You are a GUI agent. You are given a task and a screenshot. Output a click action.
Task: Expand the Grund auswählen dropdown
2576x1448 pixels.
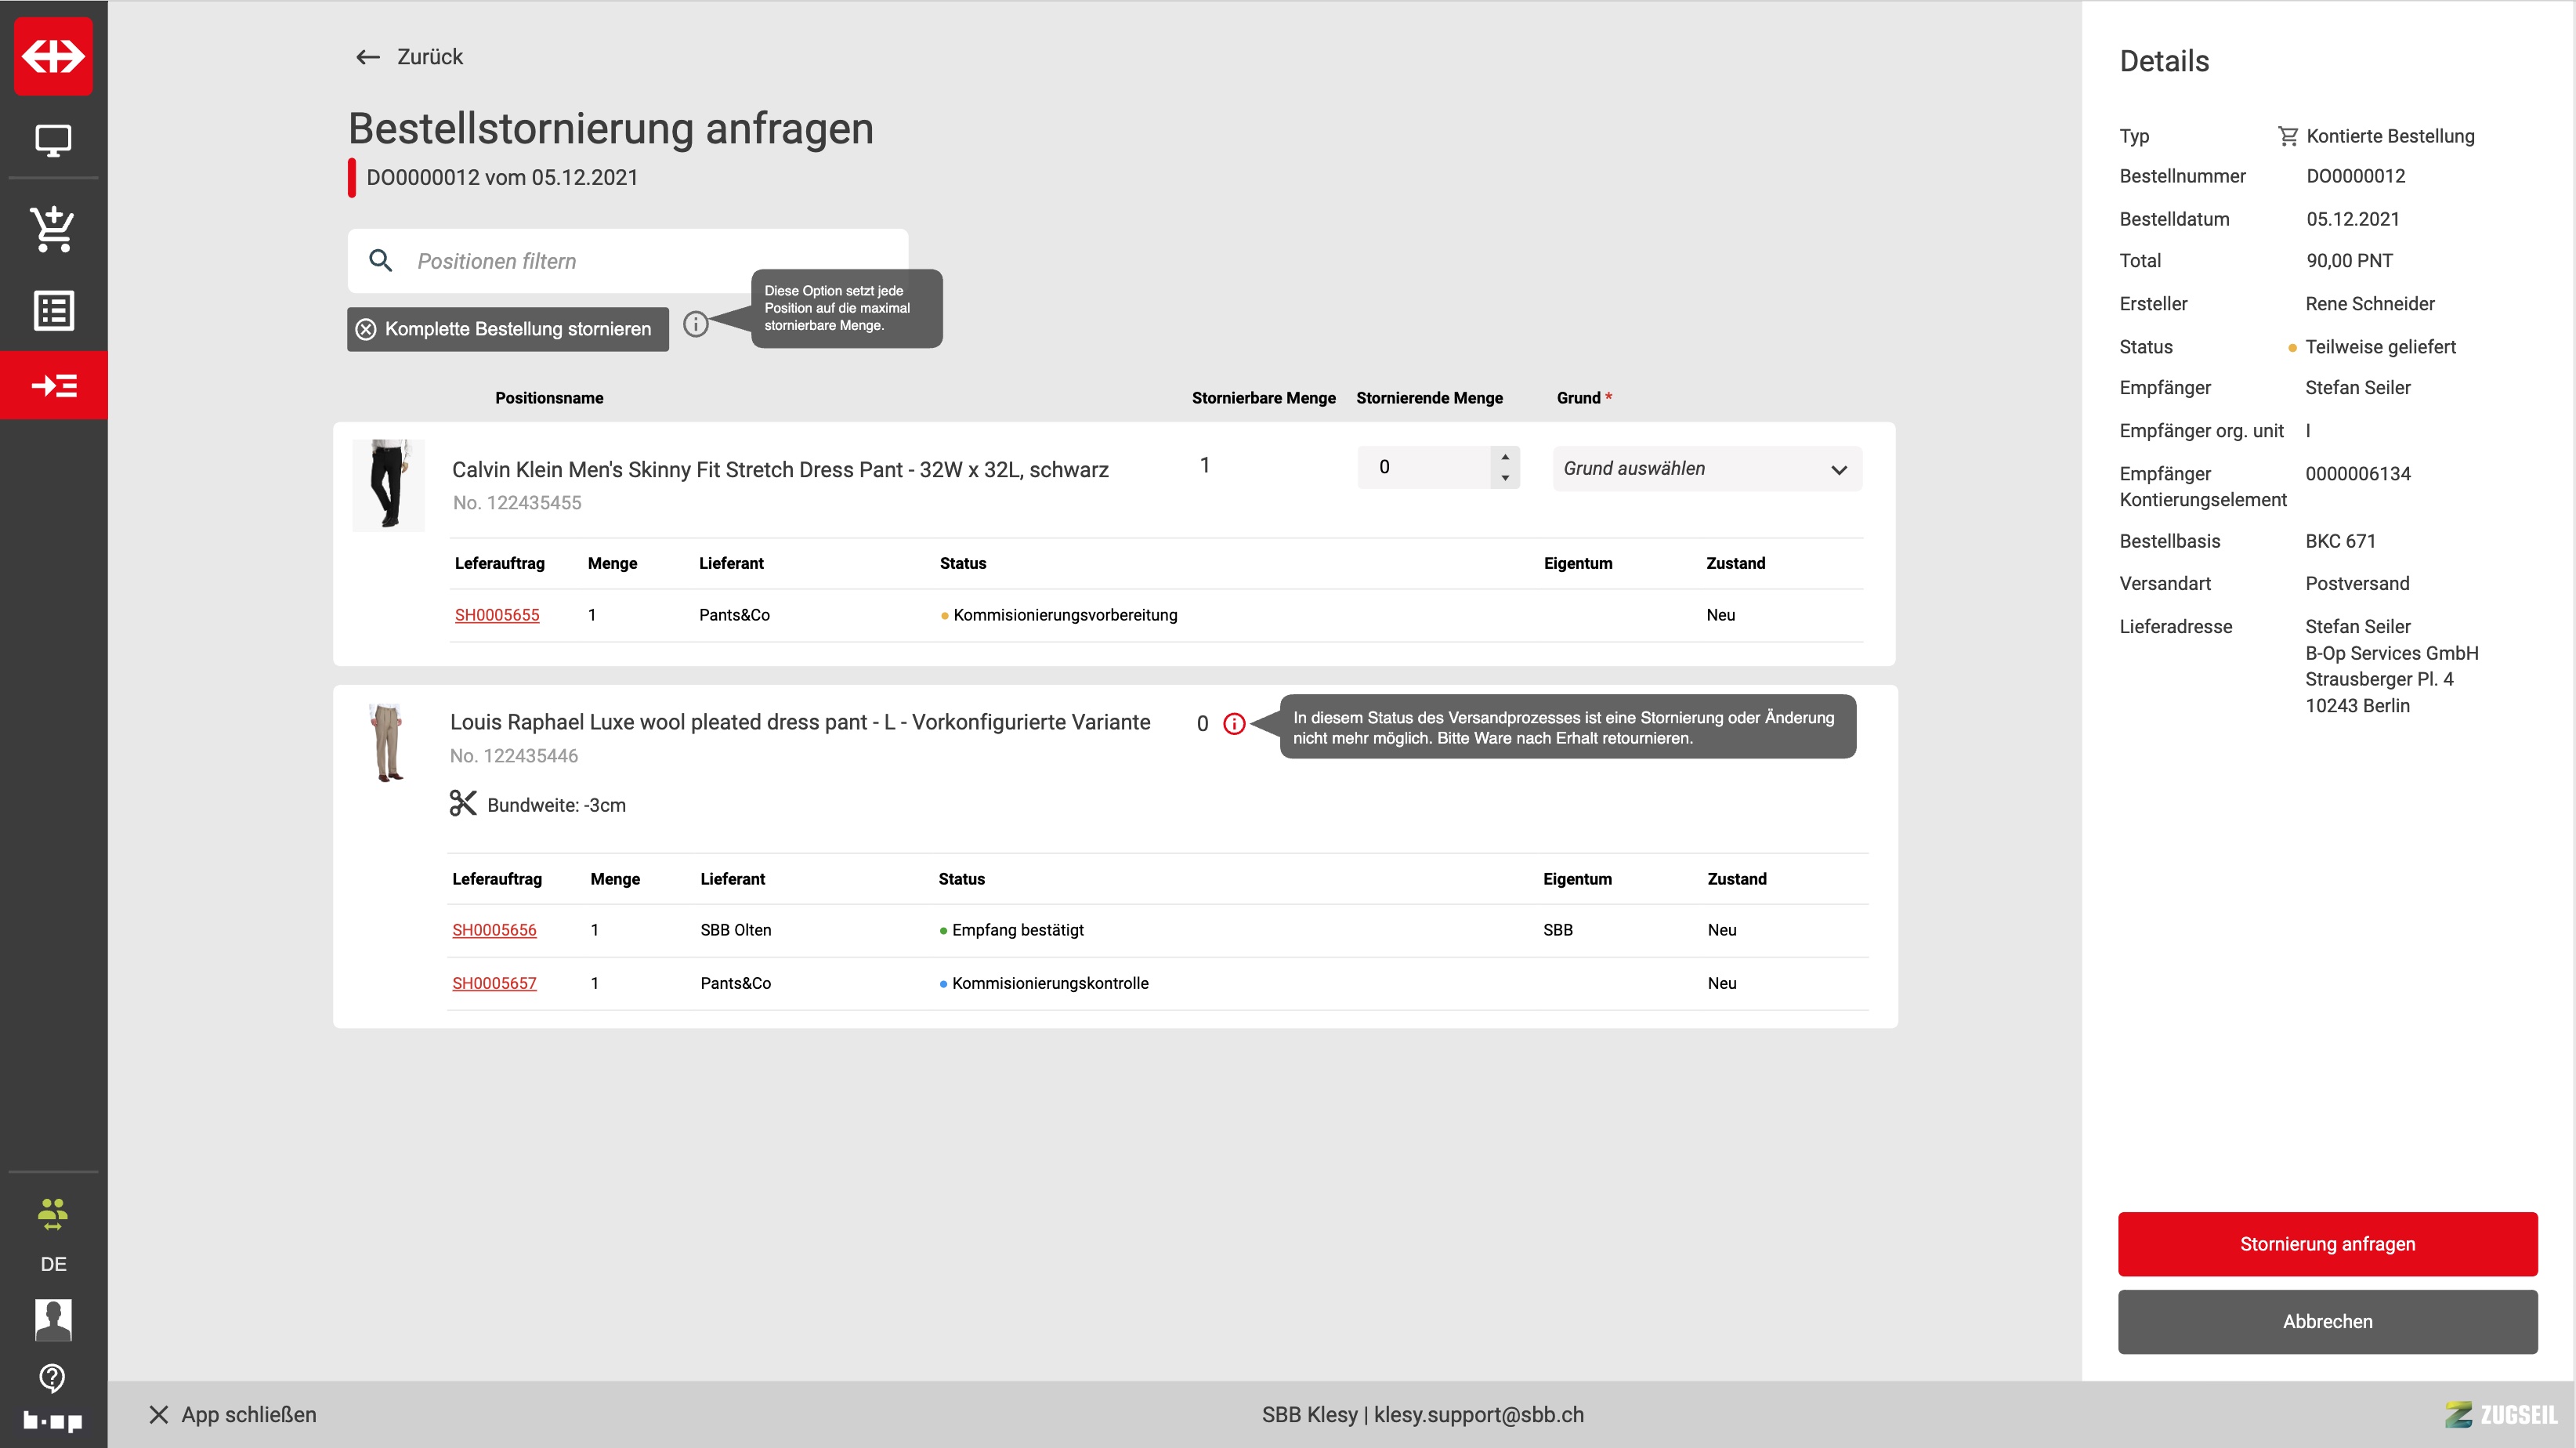(x=1706, y=469)
